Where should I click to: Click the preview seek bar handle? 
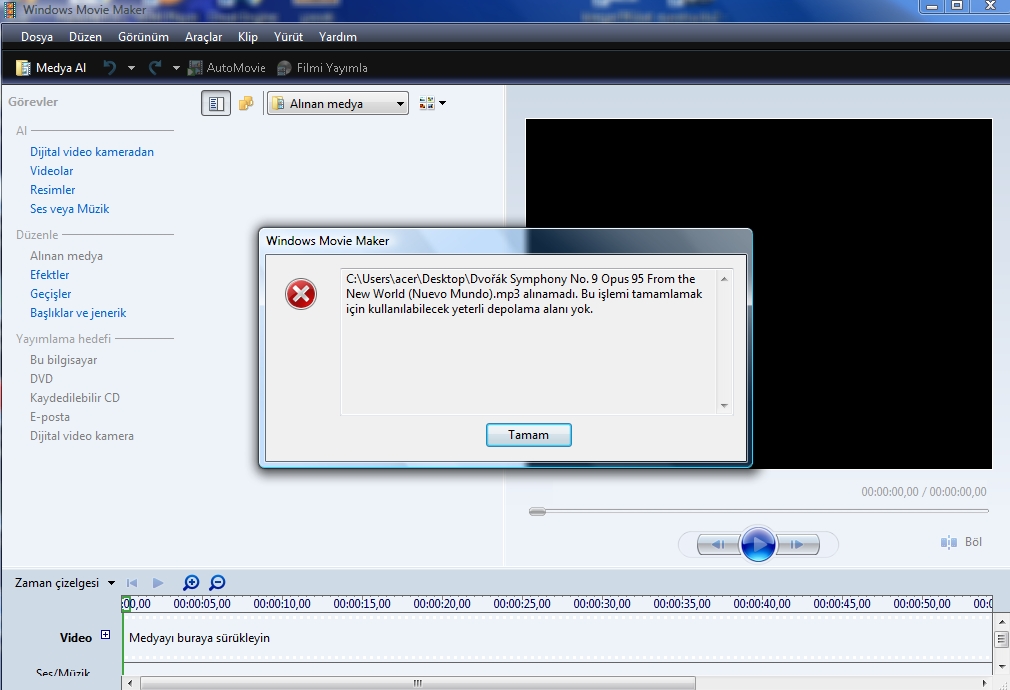(x=537, y=512)
